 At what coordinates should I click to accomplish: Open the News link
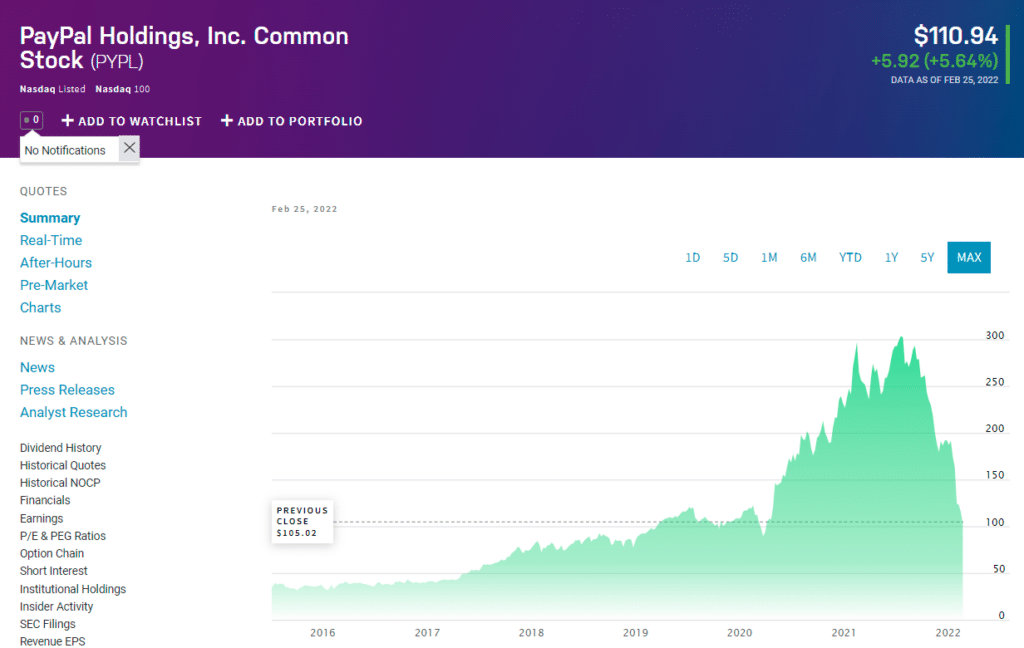click(37, 368)
